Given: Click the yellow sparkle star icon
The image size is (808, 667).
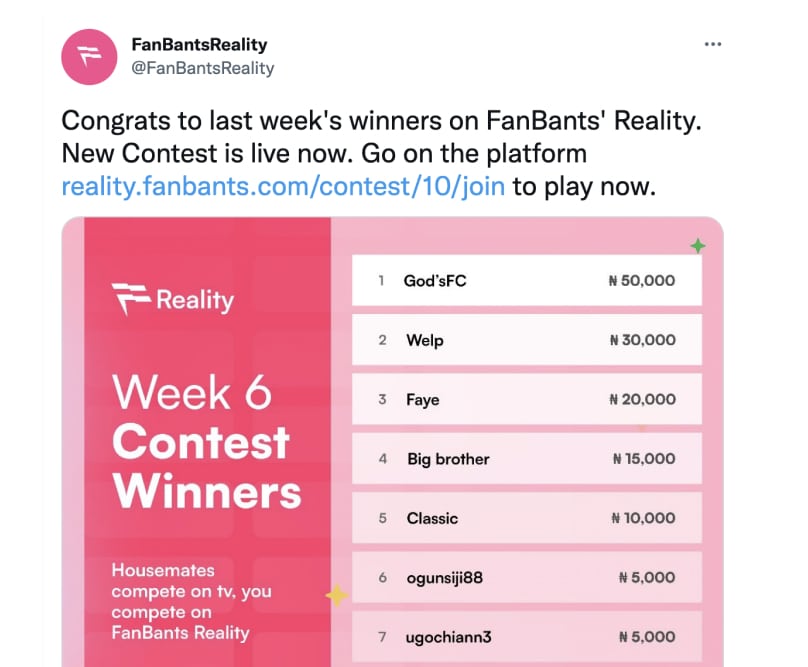Looking at the screenshot, I should point(337,596).
